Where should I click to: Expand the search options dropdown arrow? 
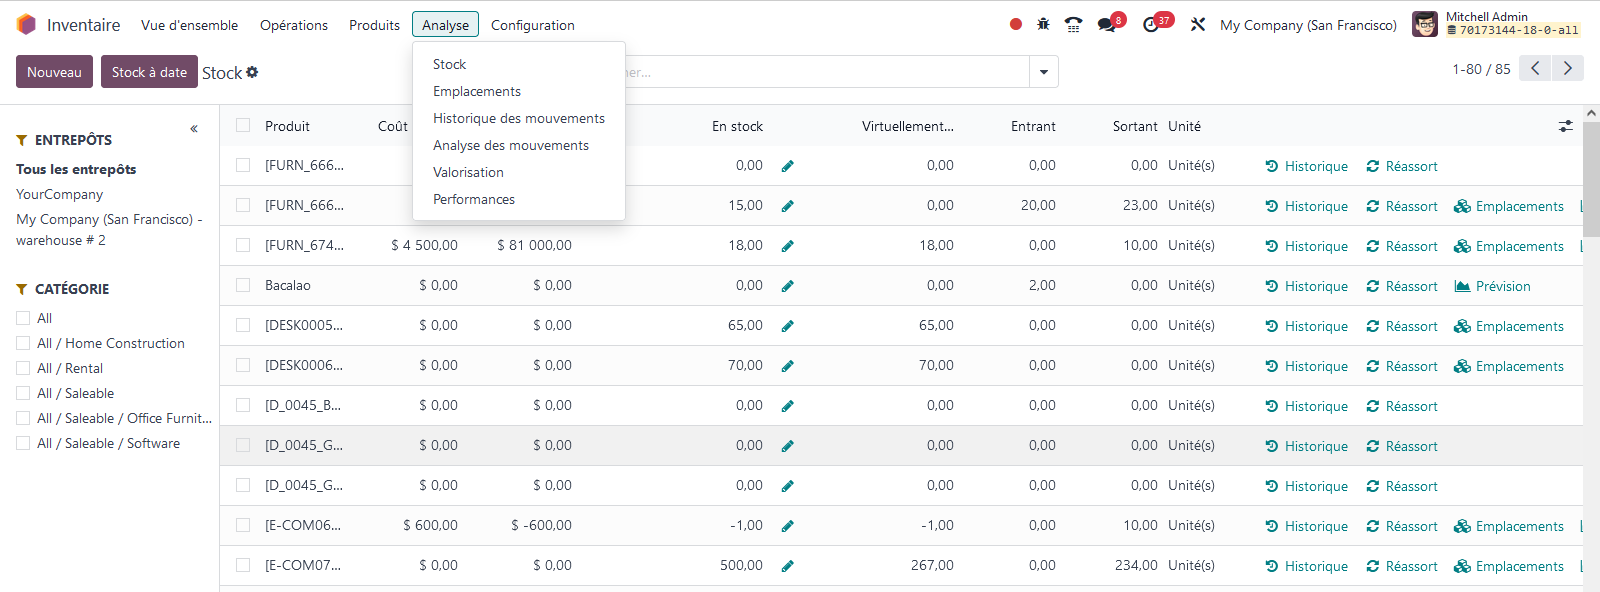point(1044,72)
